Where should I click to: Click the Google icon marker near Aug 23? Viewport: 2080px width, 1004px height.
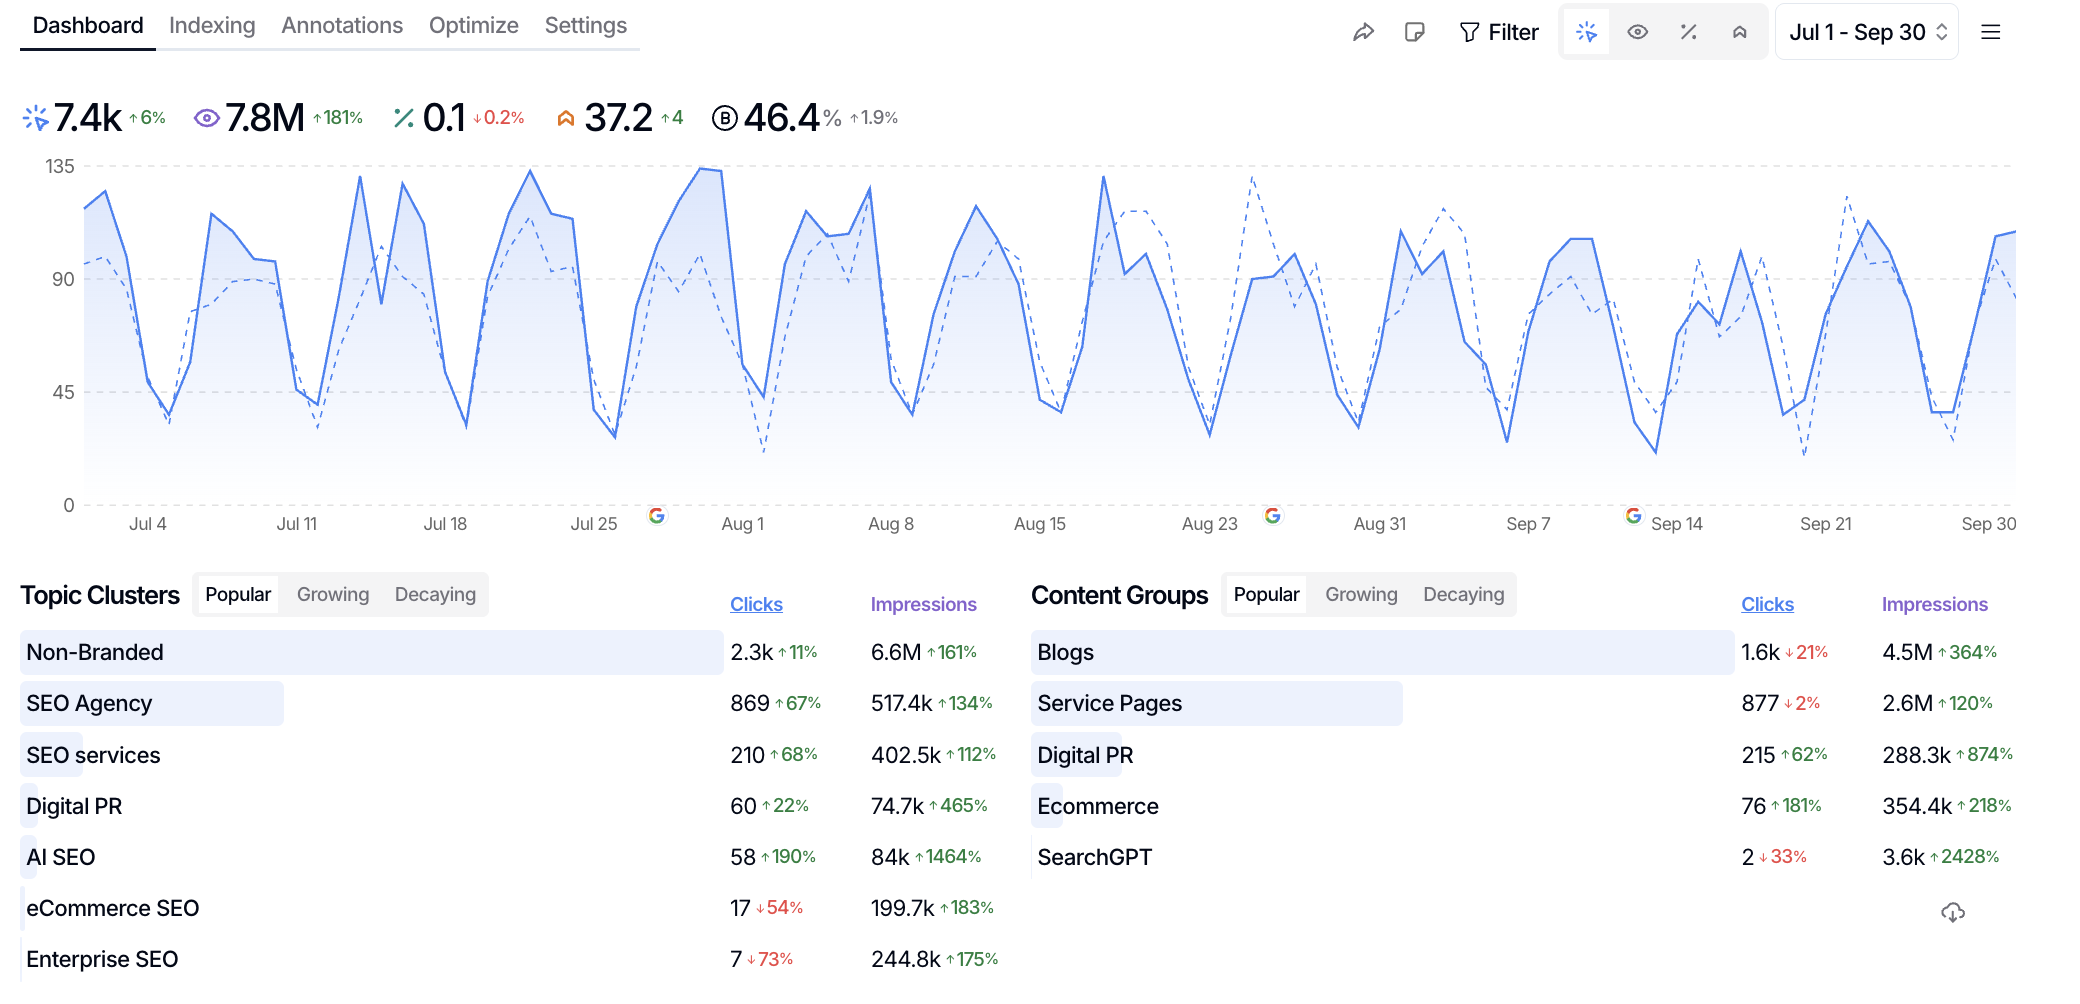[x=1273, y=516]
